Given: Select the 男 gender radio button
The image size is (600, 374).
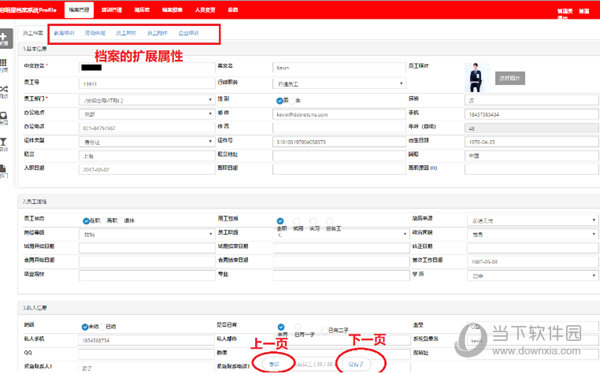Looking at the screenshot, I should pos(279,101).
